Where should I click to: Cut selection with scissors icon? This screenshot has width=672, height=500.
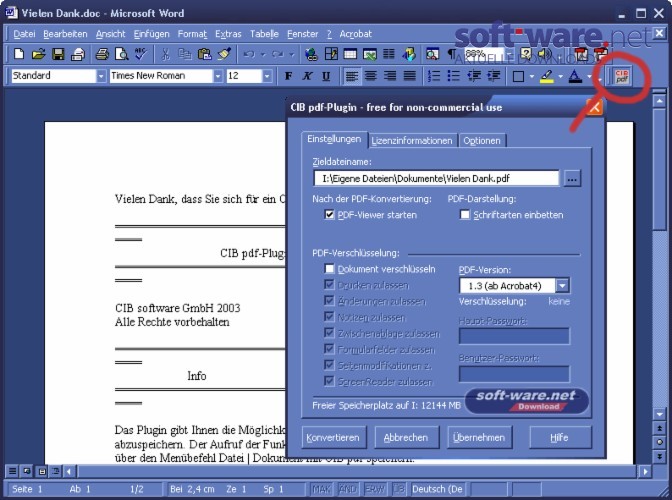[165, 54]
